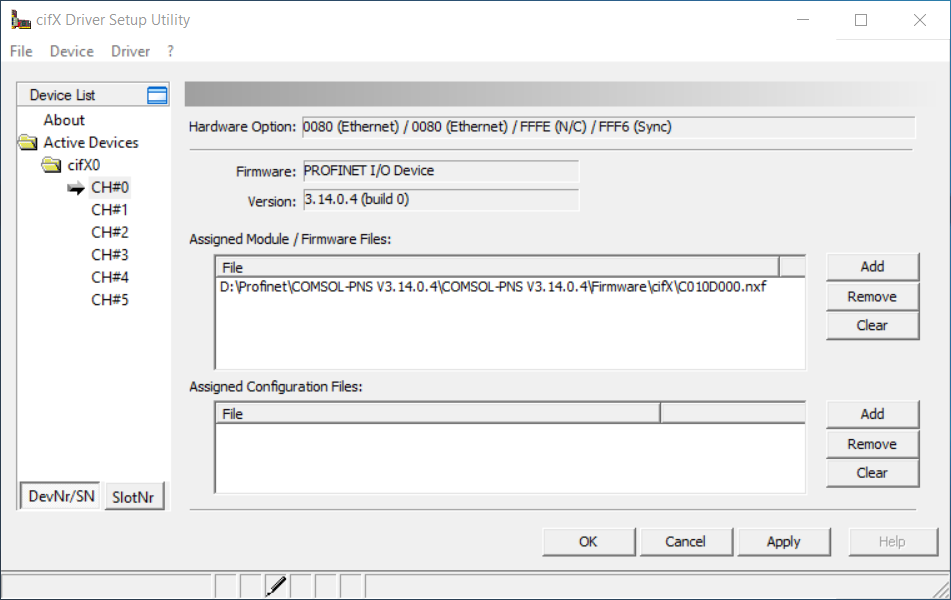
Task: Click the Active Devices folder icon
Action: tap(27, 143)
